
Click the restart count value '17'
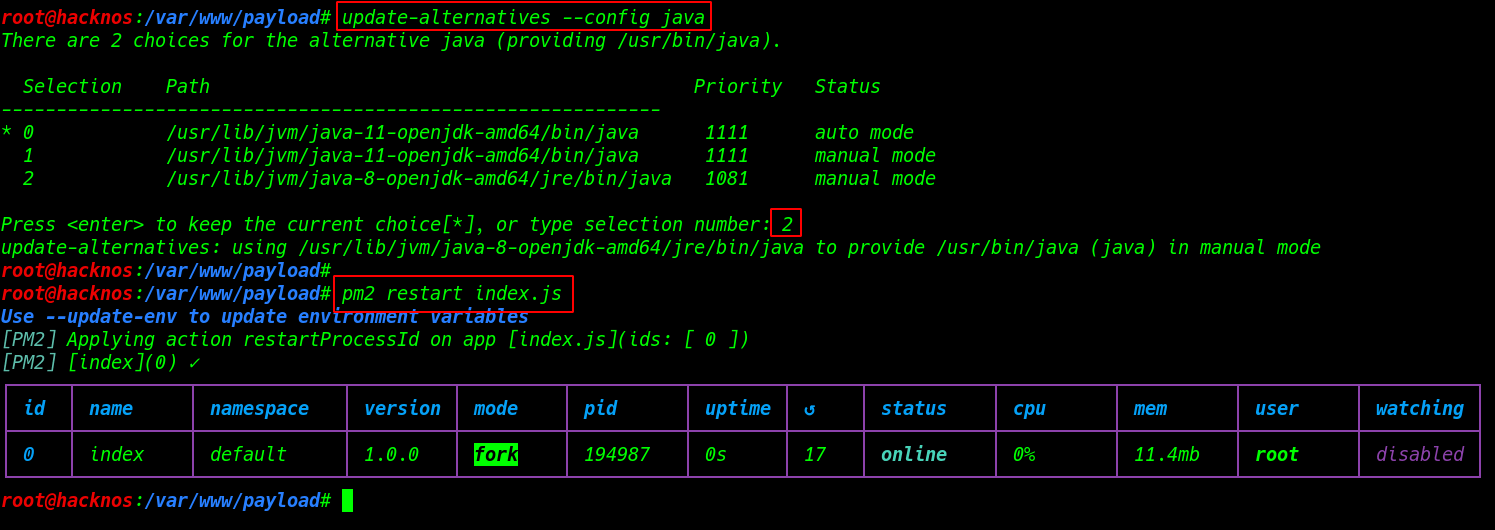tap(815, 455)
